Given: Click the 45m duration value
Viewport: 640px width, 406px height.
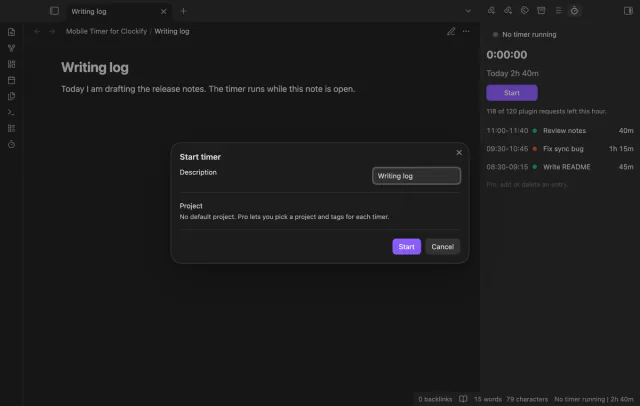Looking at the screenshot, I should pos(626,167).
